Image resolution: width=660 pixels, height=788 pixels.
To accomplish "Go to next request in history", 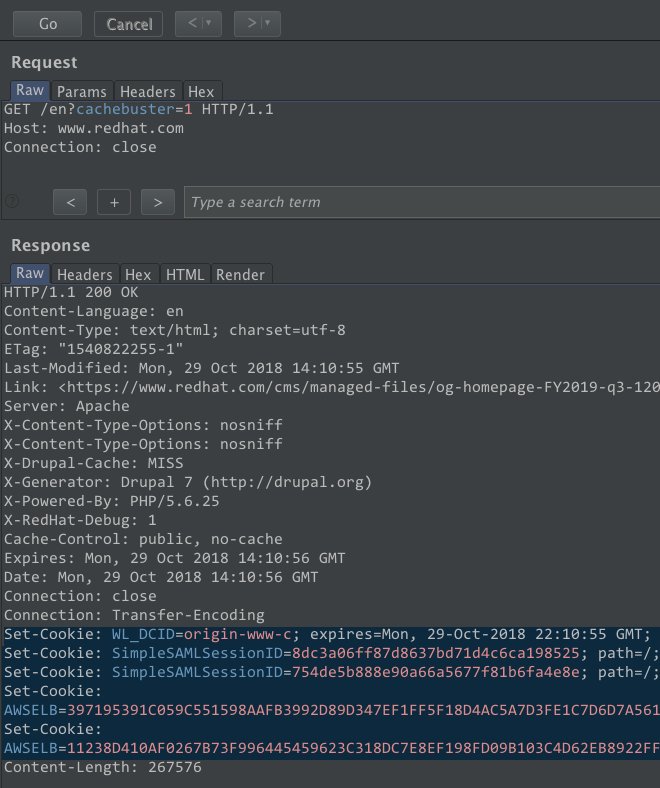I will point(251,23).
